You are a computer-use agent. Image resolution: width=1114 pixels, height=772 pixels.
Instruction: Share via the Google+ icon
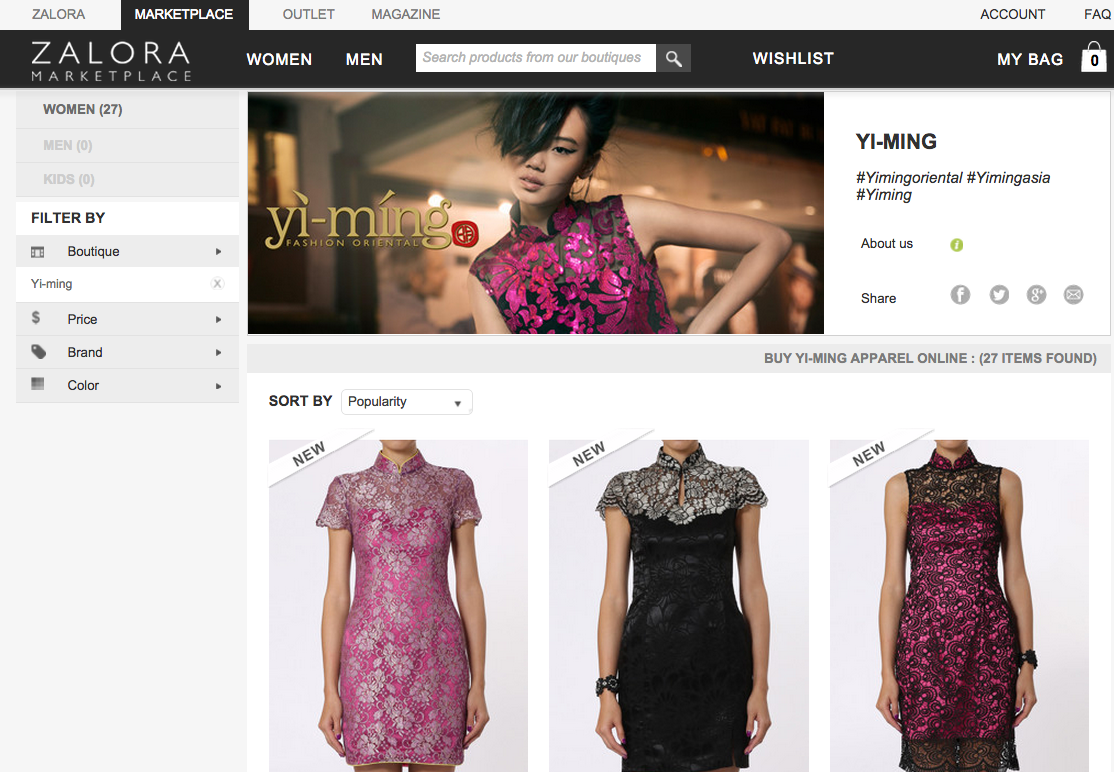(1036, 294)
